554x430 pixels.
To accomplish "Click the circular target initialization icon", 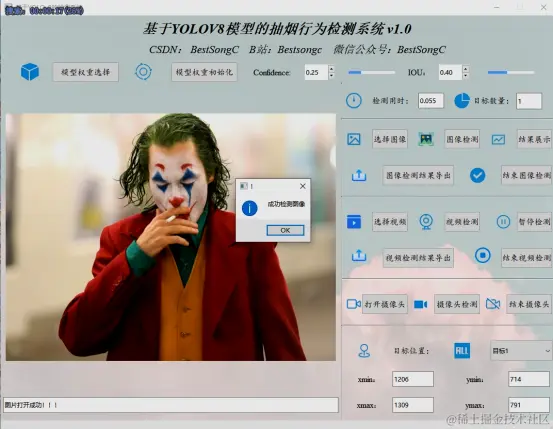I will (143, 72).
